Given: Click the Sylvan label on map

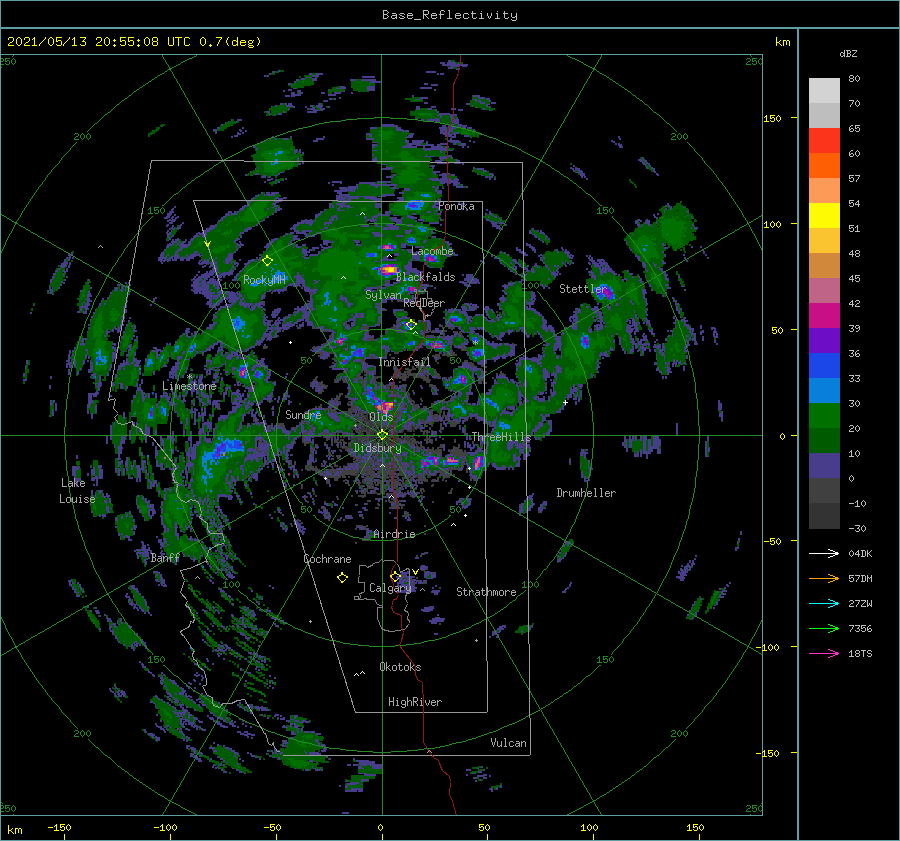Looking at the screenshot, I should pos(383,295).
